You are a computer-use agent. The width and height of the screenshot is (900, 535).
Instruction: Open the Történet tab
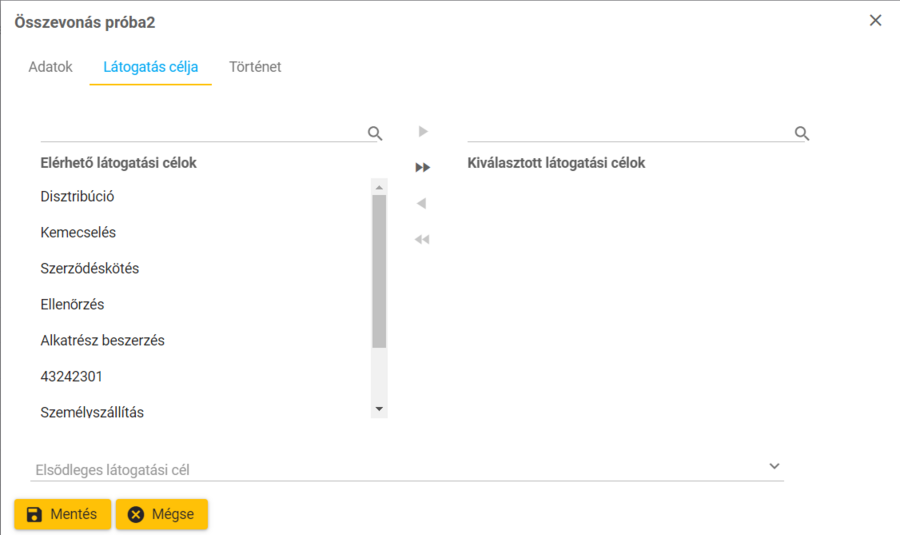(x=255, y=67)
